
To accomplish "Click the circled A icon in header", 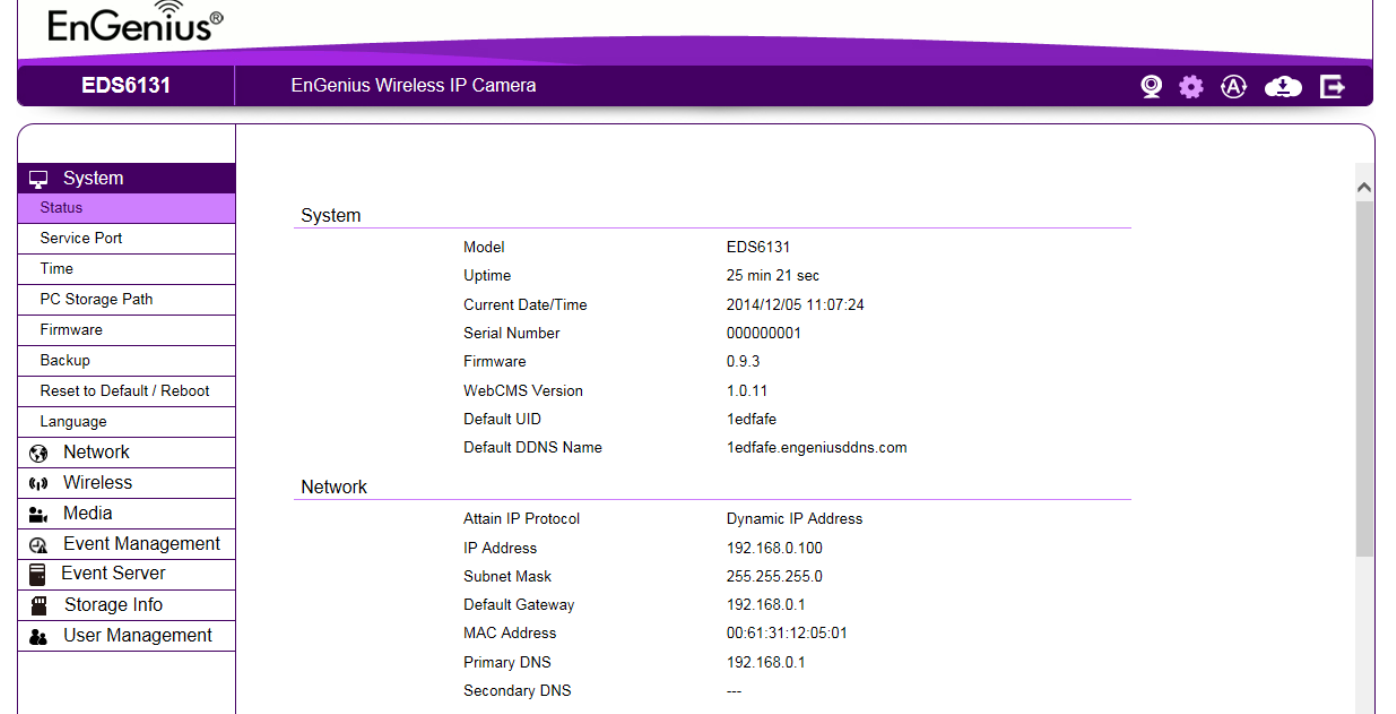I will coord(1234,87).
